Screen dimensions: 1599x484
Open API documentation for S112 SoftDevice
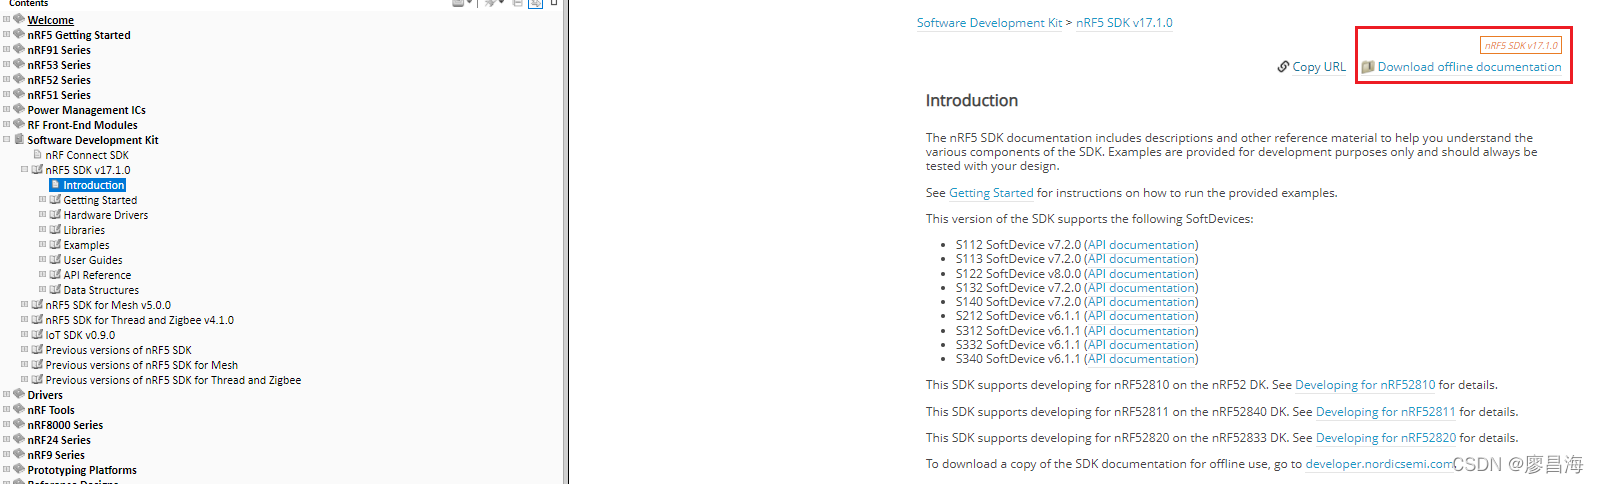click(1141, 245)
